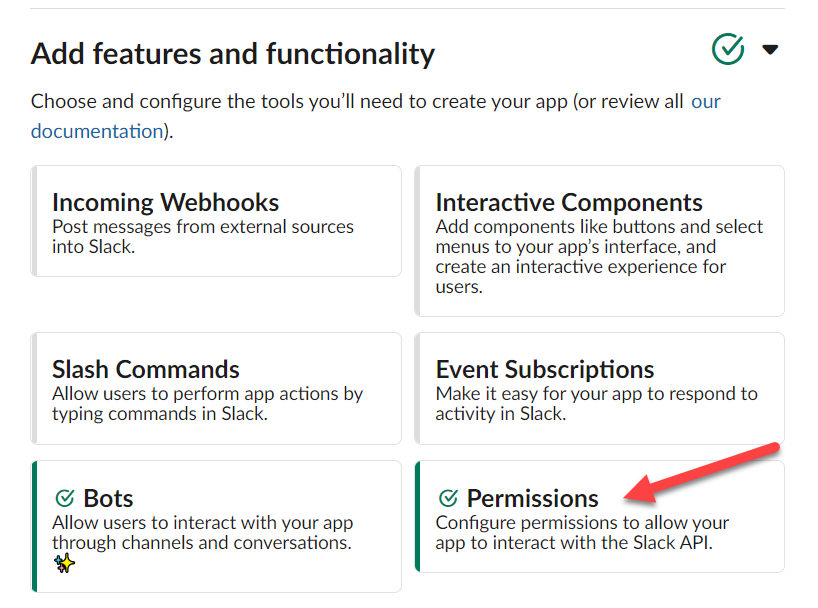Click the sparkle emoji in the Bots card

click(x=64, y=564)
